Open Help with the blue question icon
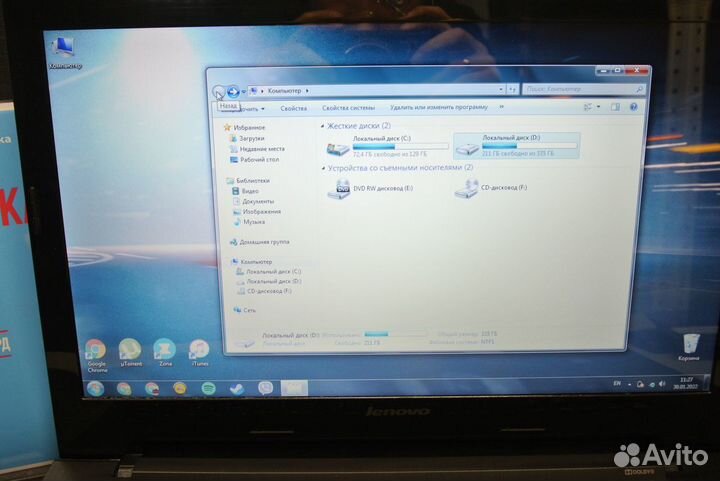 pos(634,107)
